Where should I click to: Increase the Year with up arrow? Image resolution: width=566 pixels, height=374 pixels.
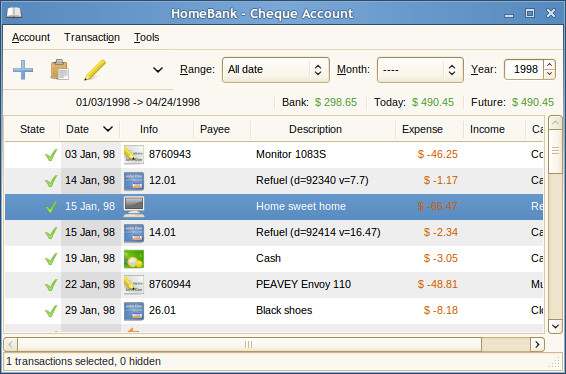click(549, 65)
